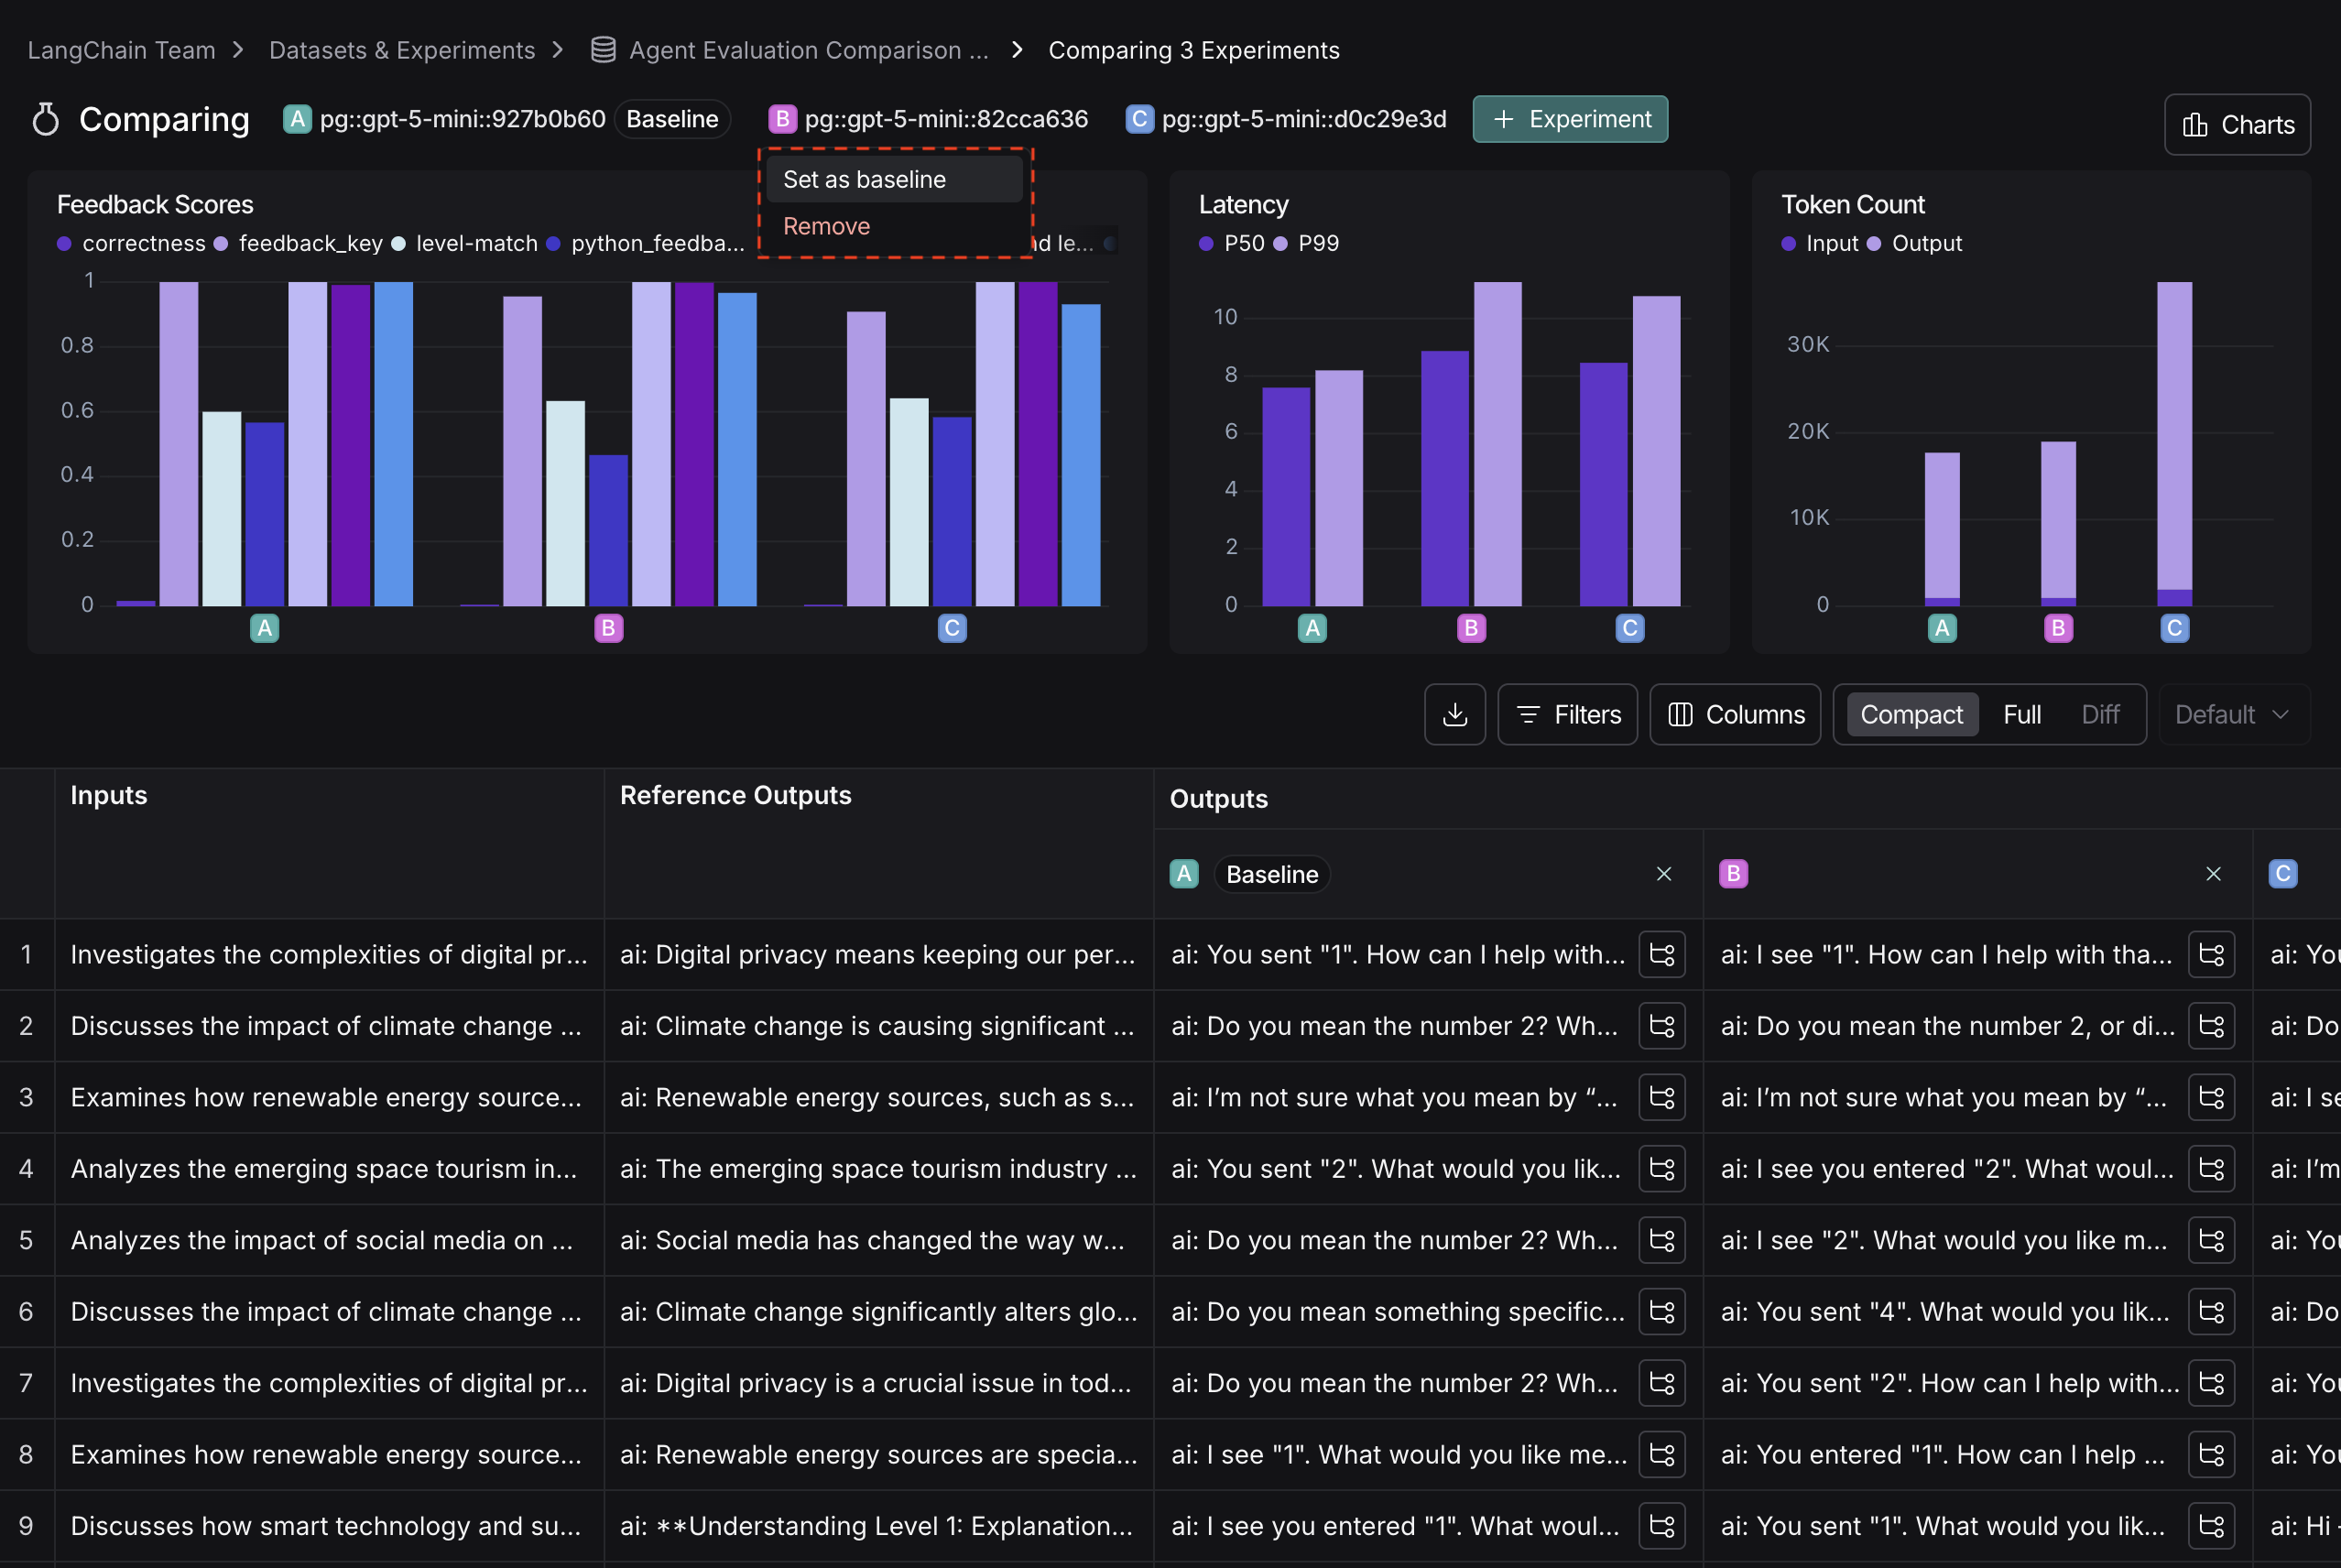Open the trace icon in experiment B, row 2
The height and width of the screenshot is (1568, 2341).
coord(2211,1025)
